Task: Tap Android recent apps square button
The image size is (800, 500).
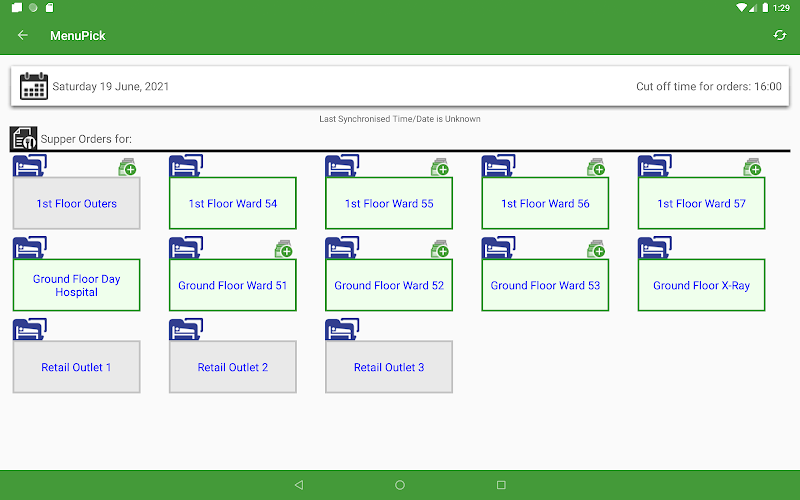Action: pos(501,485)
